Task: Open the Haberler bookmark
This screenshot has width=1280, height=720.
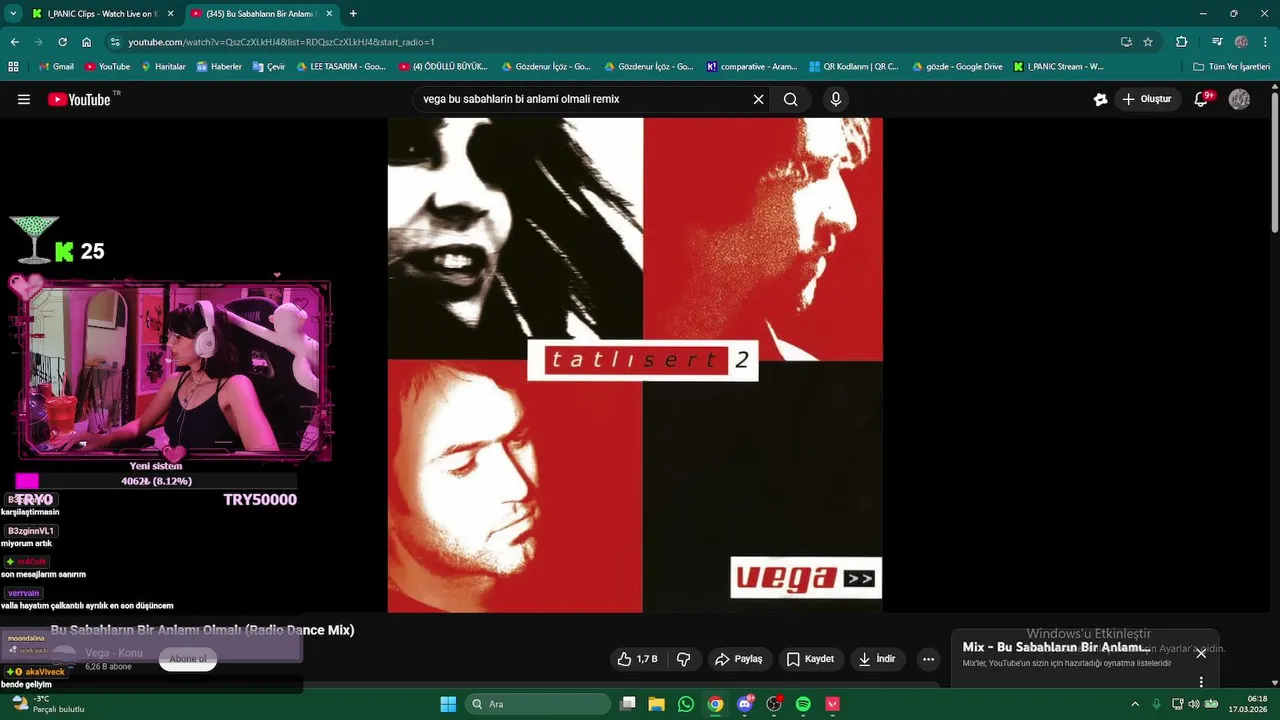Action: click(219, 67)
